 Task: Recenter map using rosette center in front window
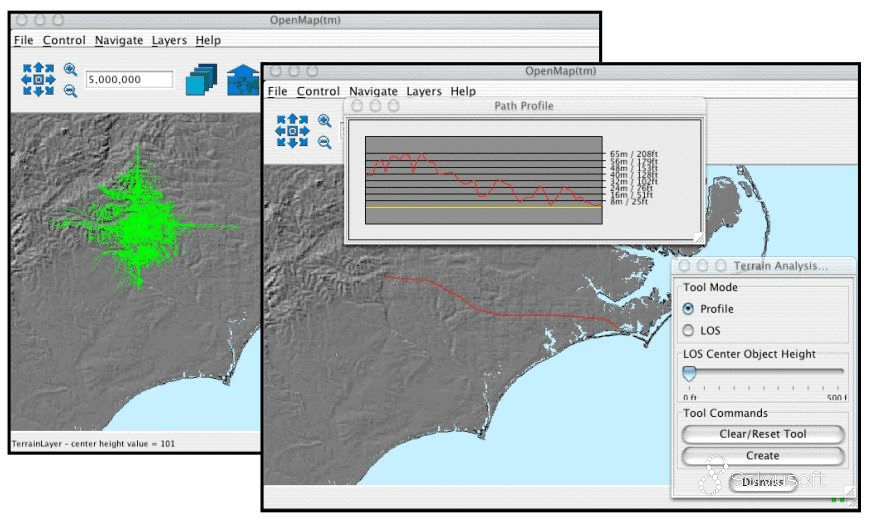292,131
